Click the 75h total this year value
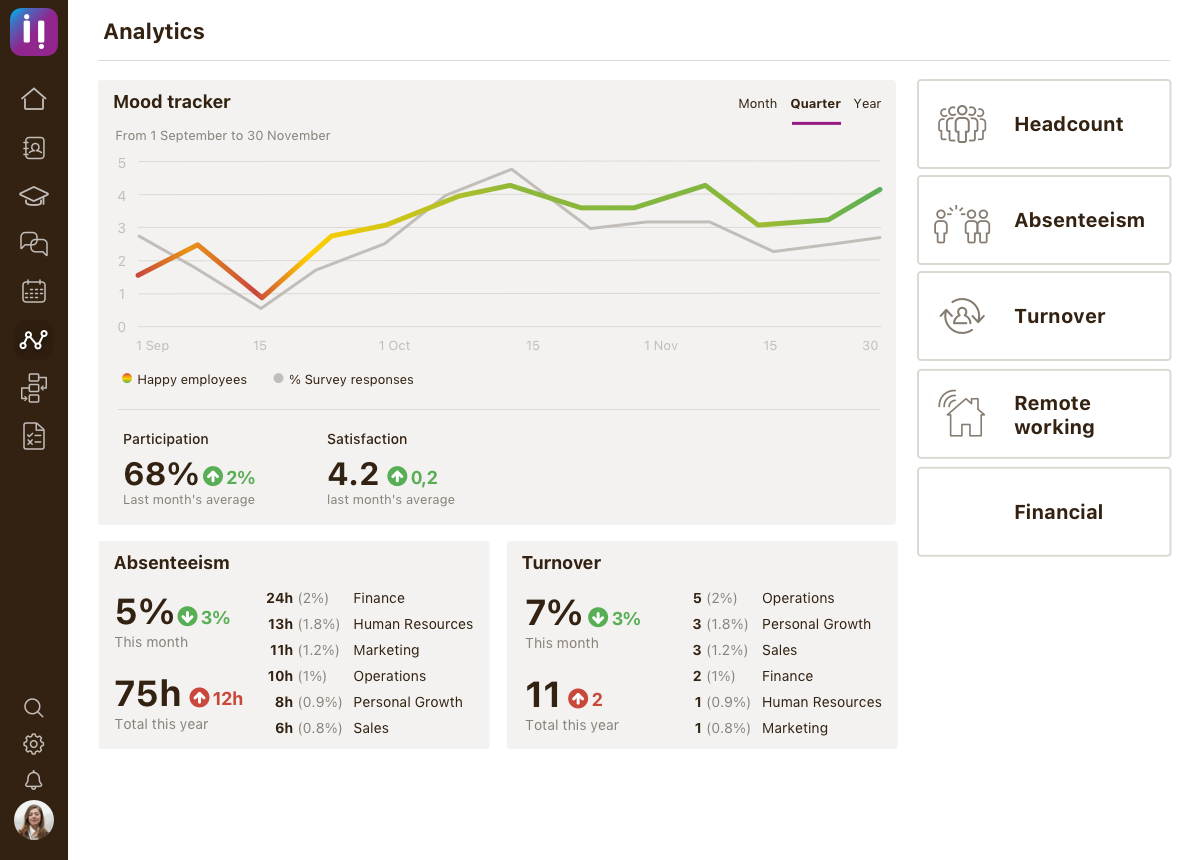1200x860 pixels. point(148,694)
